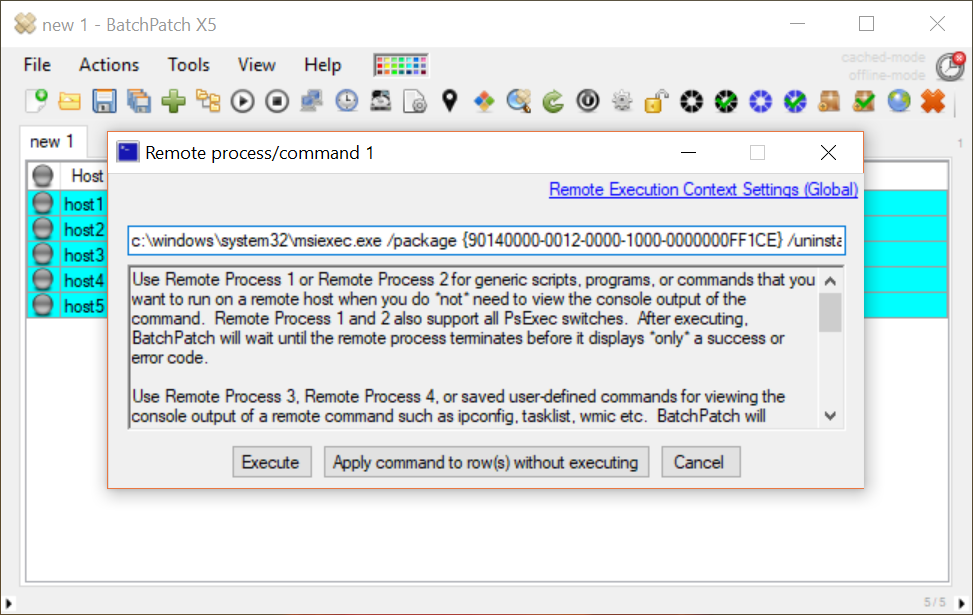The width and height of the screenshot is (973, 615).
Task: Click the orange X delete icon
Action: (x=933, y=101)
